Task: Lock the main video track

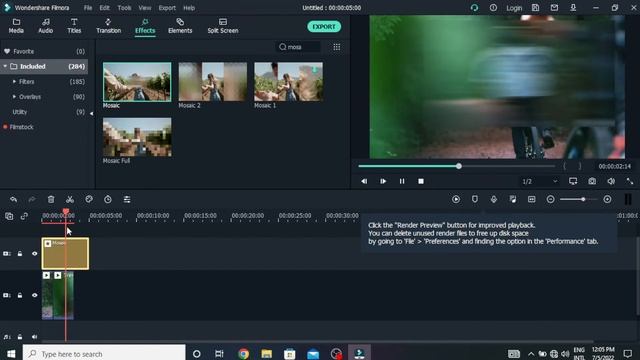Action: pos(20,295)
